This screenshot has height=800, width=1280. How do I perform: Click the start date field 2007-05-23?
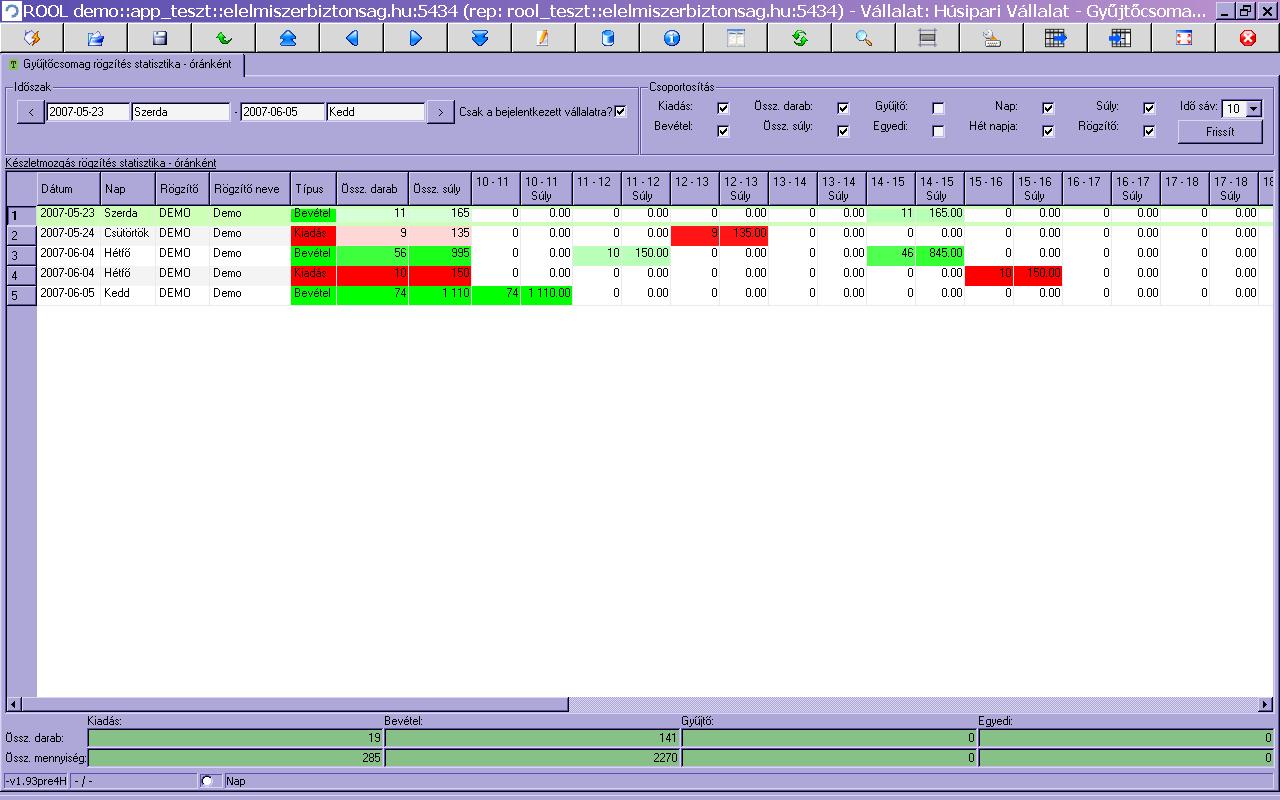point(87,112)
